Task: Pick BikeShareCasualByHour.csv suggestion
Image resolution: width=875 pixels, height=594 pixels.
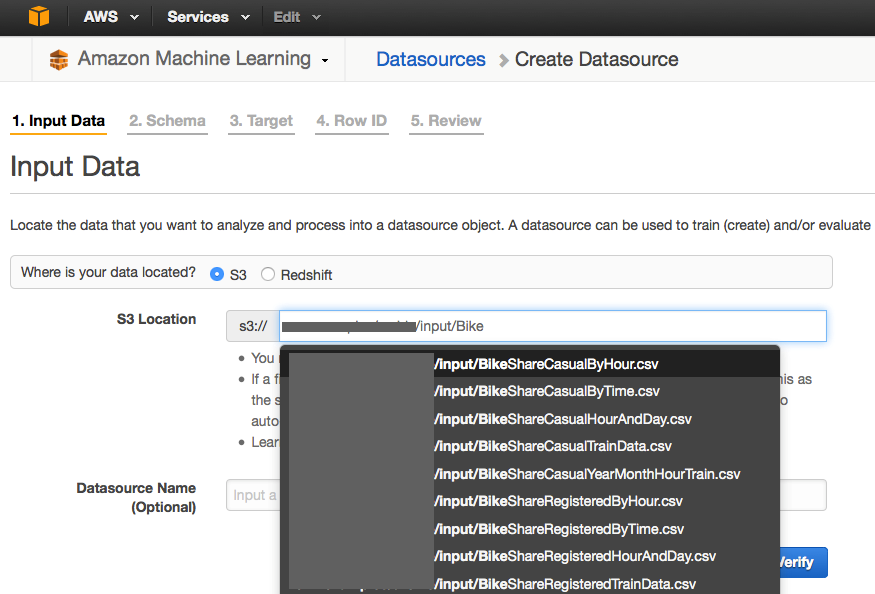Action: (530, 364)
